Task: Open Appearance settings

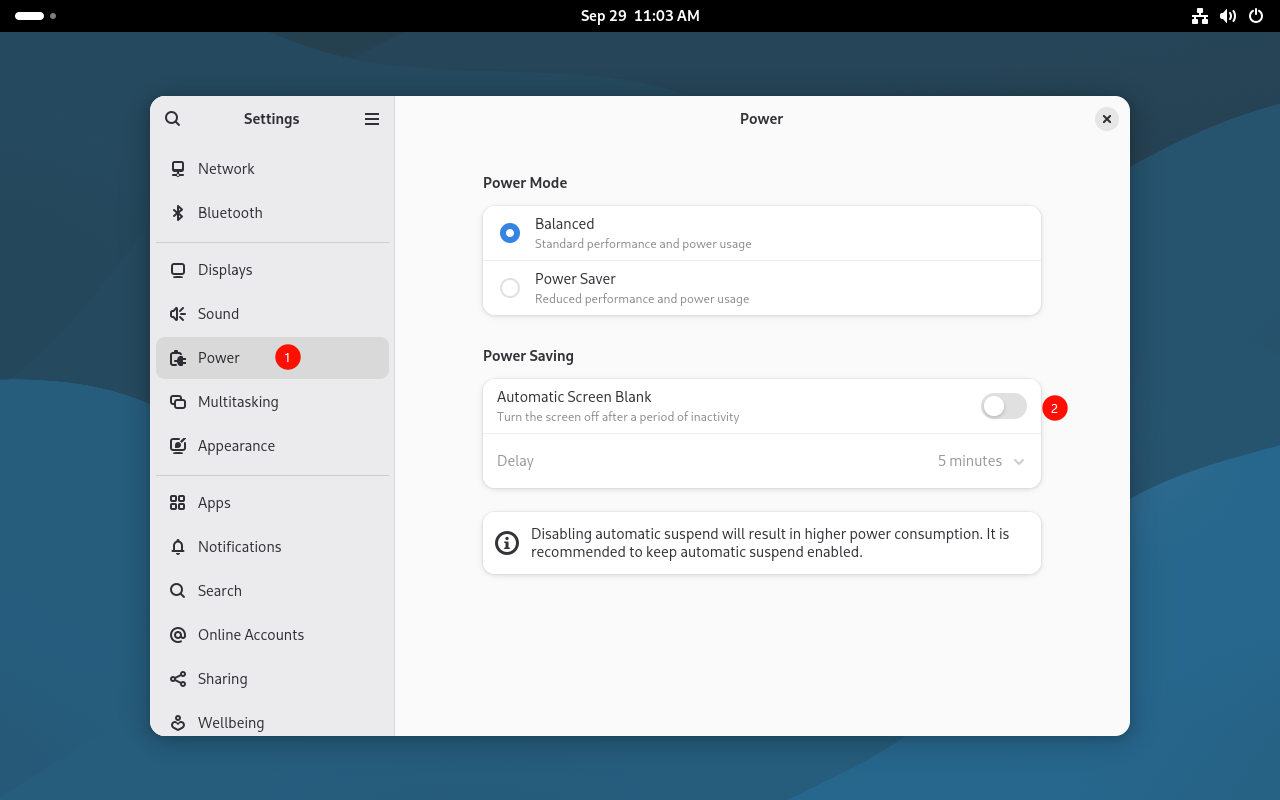Action: (236, 446)
